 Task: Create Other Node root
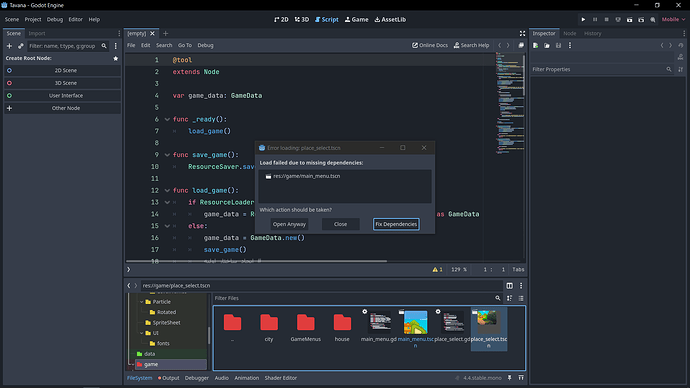[62, 108]
